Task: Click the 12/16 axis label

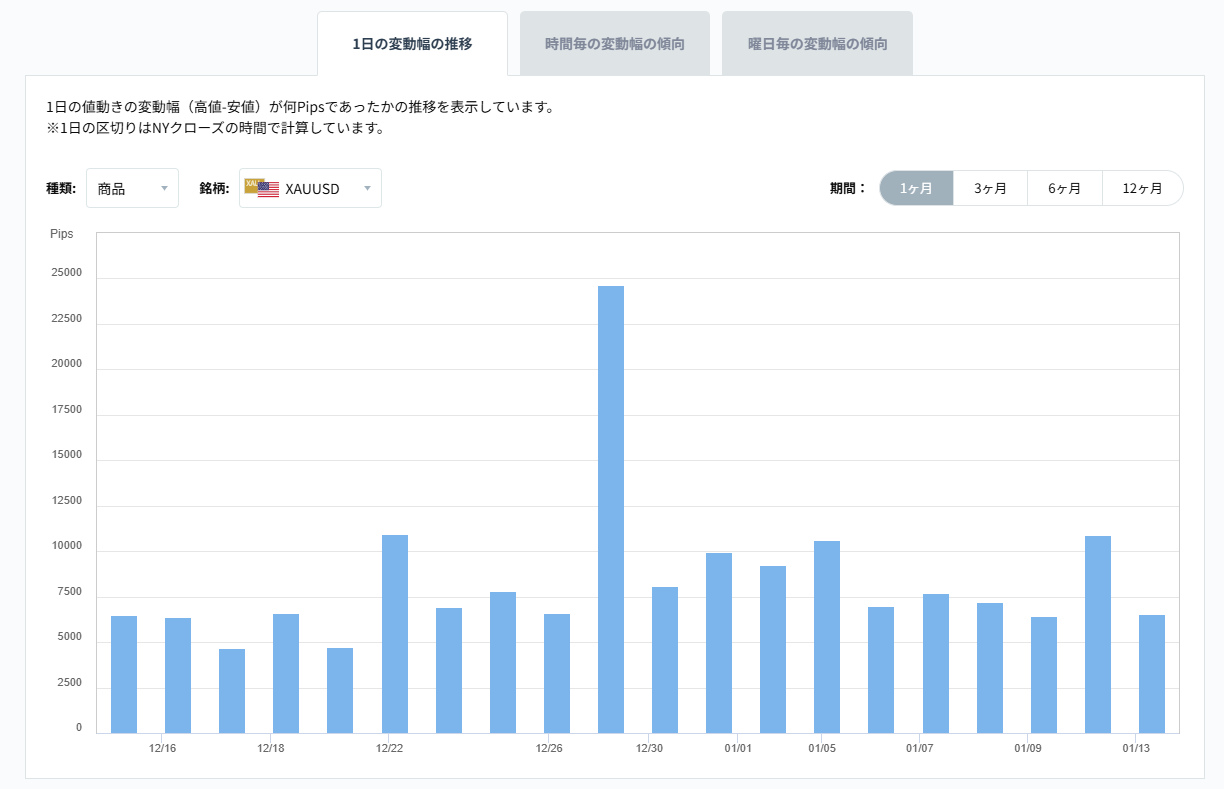Action: pyautogui.click(x=163, y=746)
